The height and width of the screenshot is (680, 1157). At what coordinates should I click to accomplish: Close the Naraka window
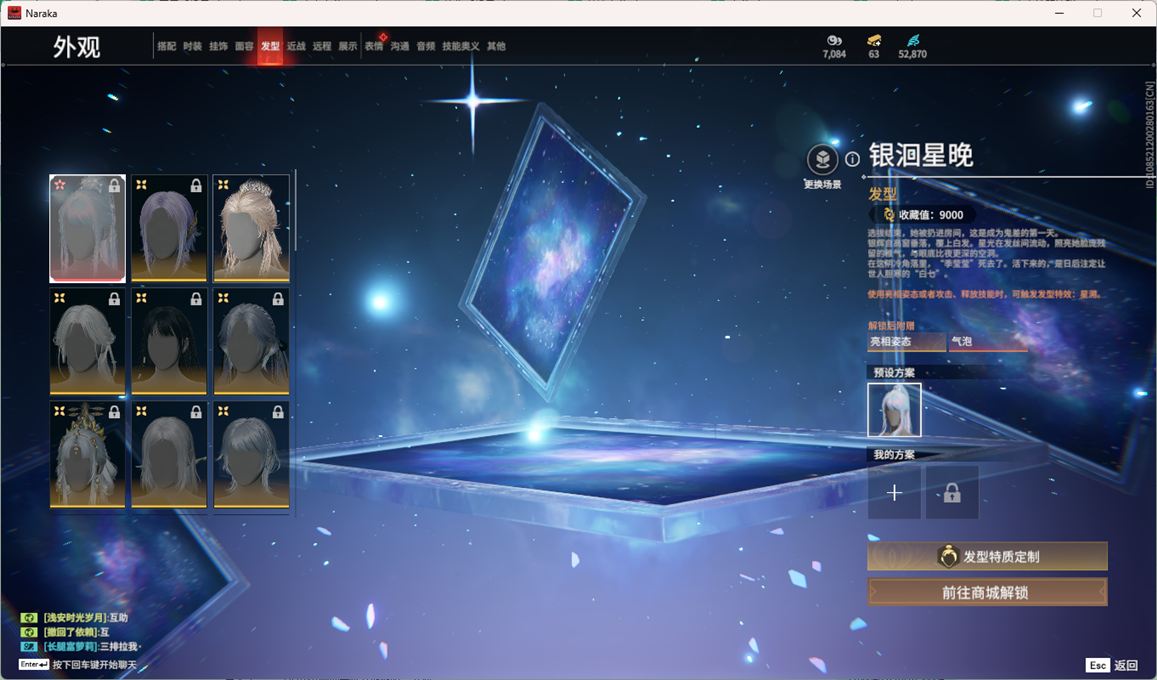[x=1136, y=13]
